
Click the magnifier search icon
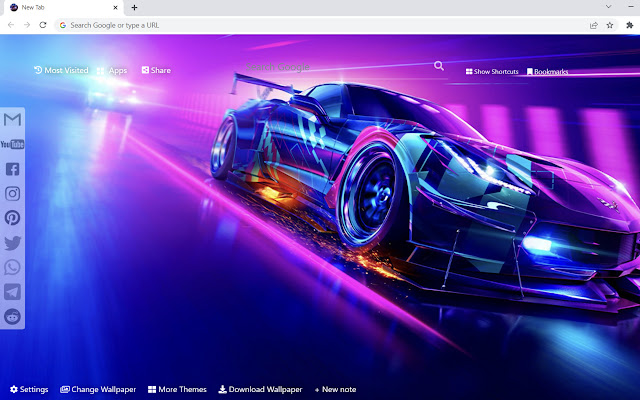(439, 66)
